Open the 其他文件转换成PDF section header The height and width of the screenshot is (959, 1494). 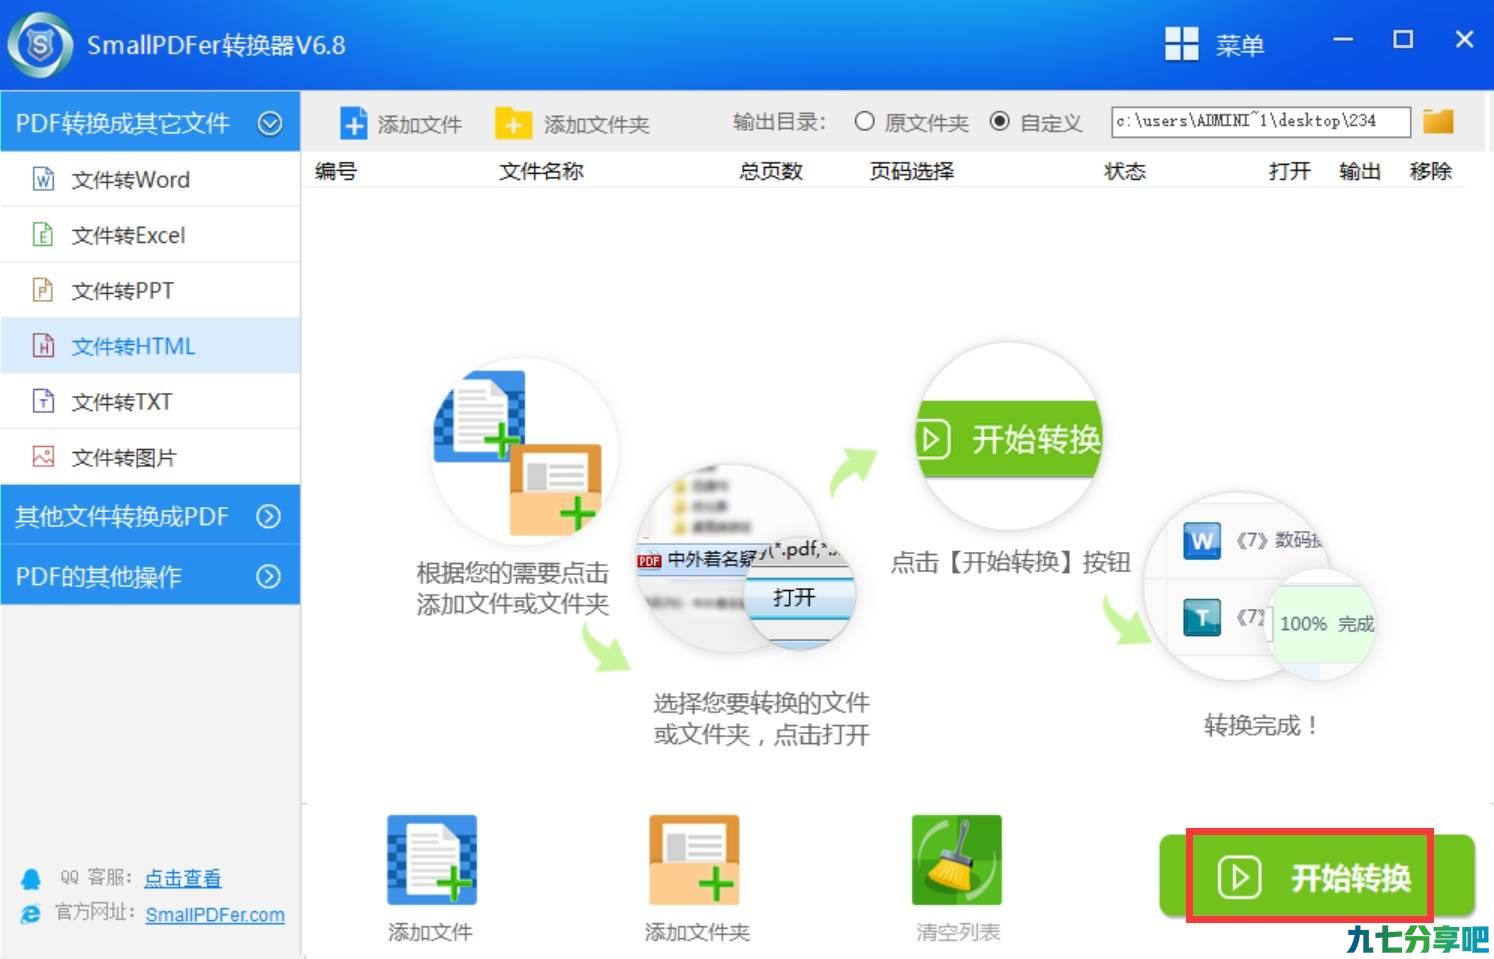tap(150, 515)
